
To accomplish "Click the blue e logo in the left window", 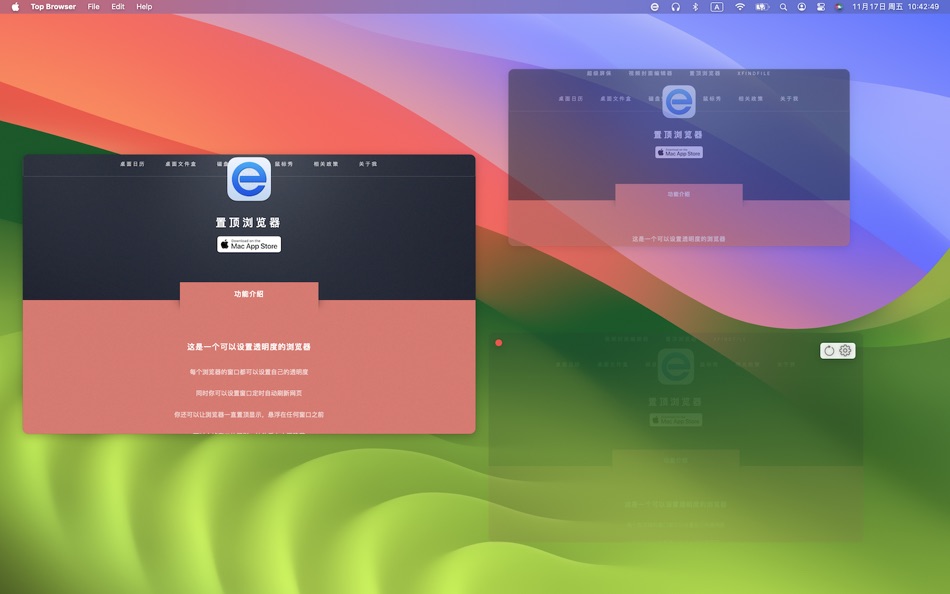I will 249,179.
